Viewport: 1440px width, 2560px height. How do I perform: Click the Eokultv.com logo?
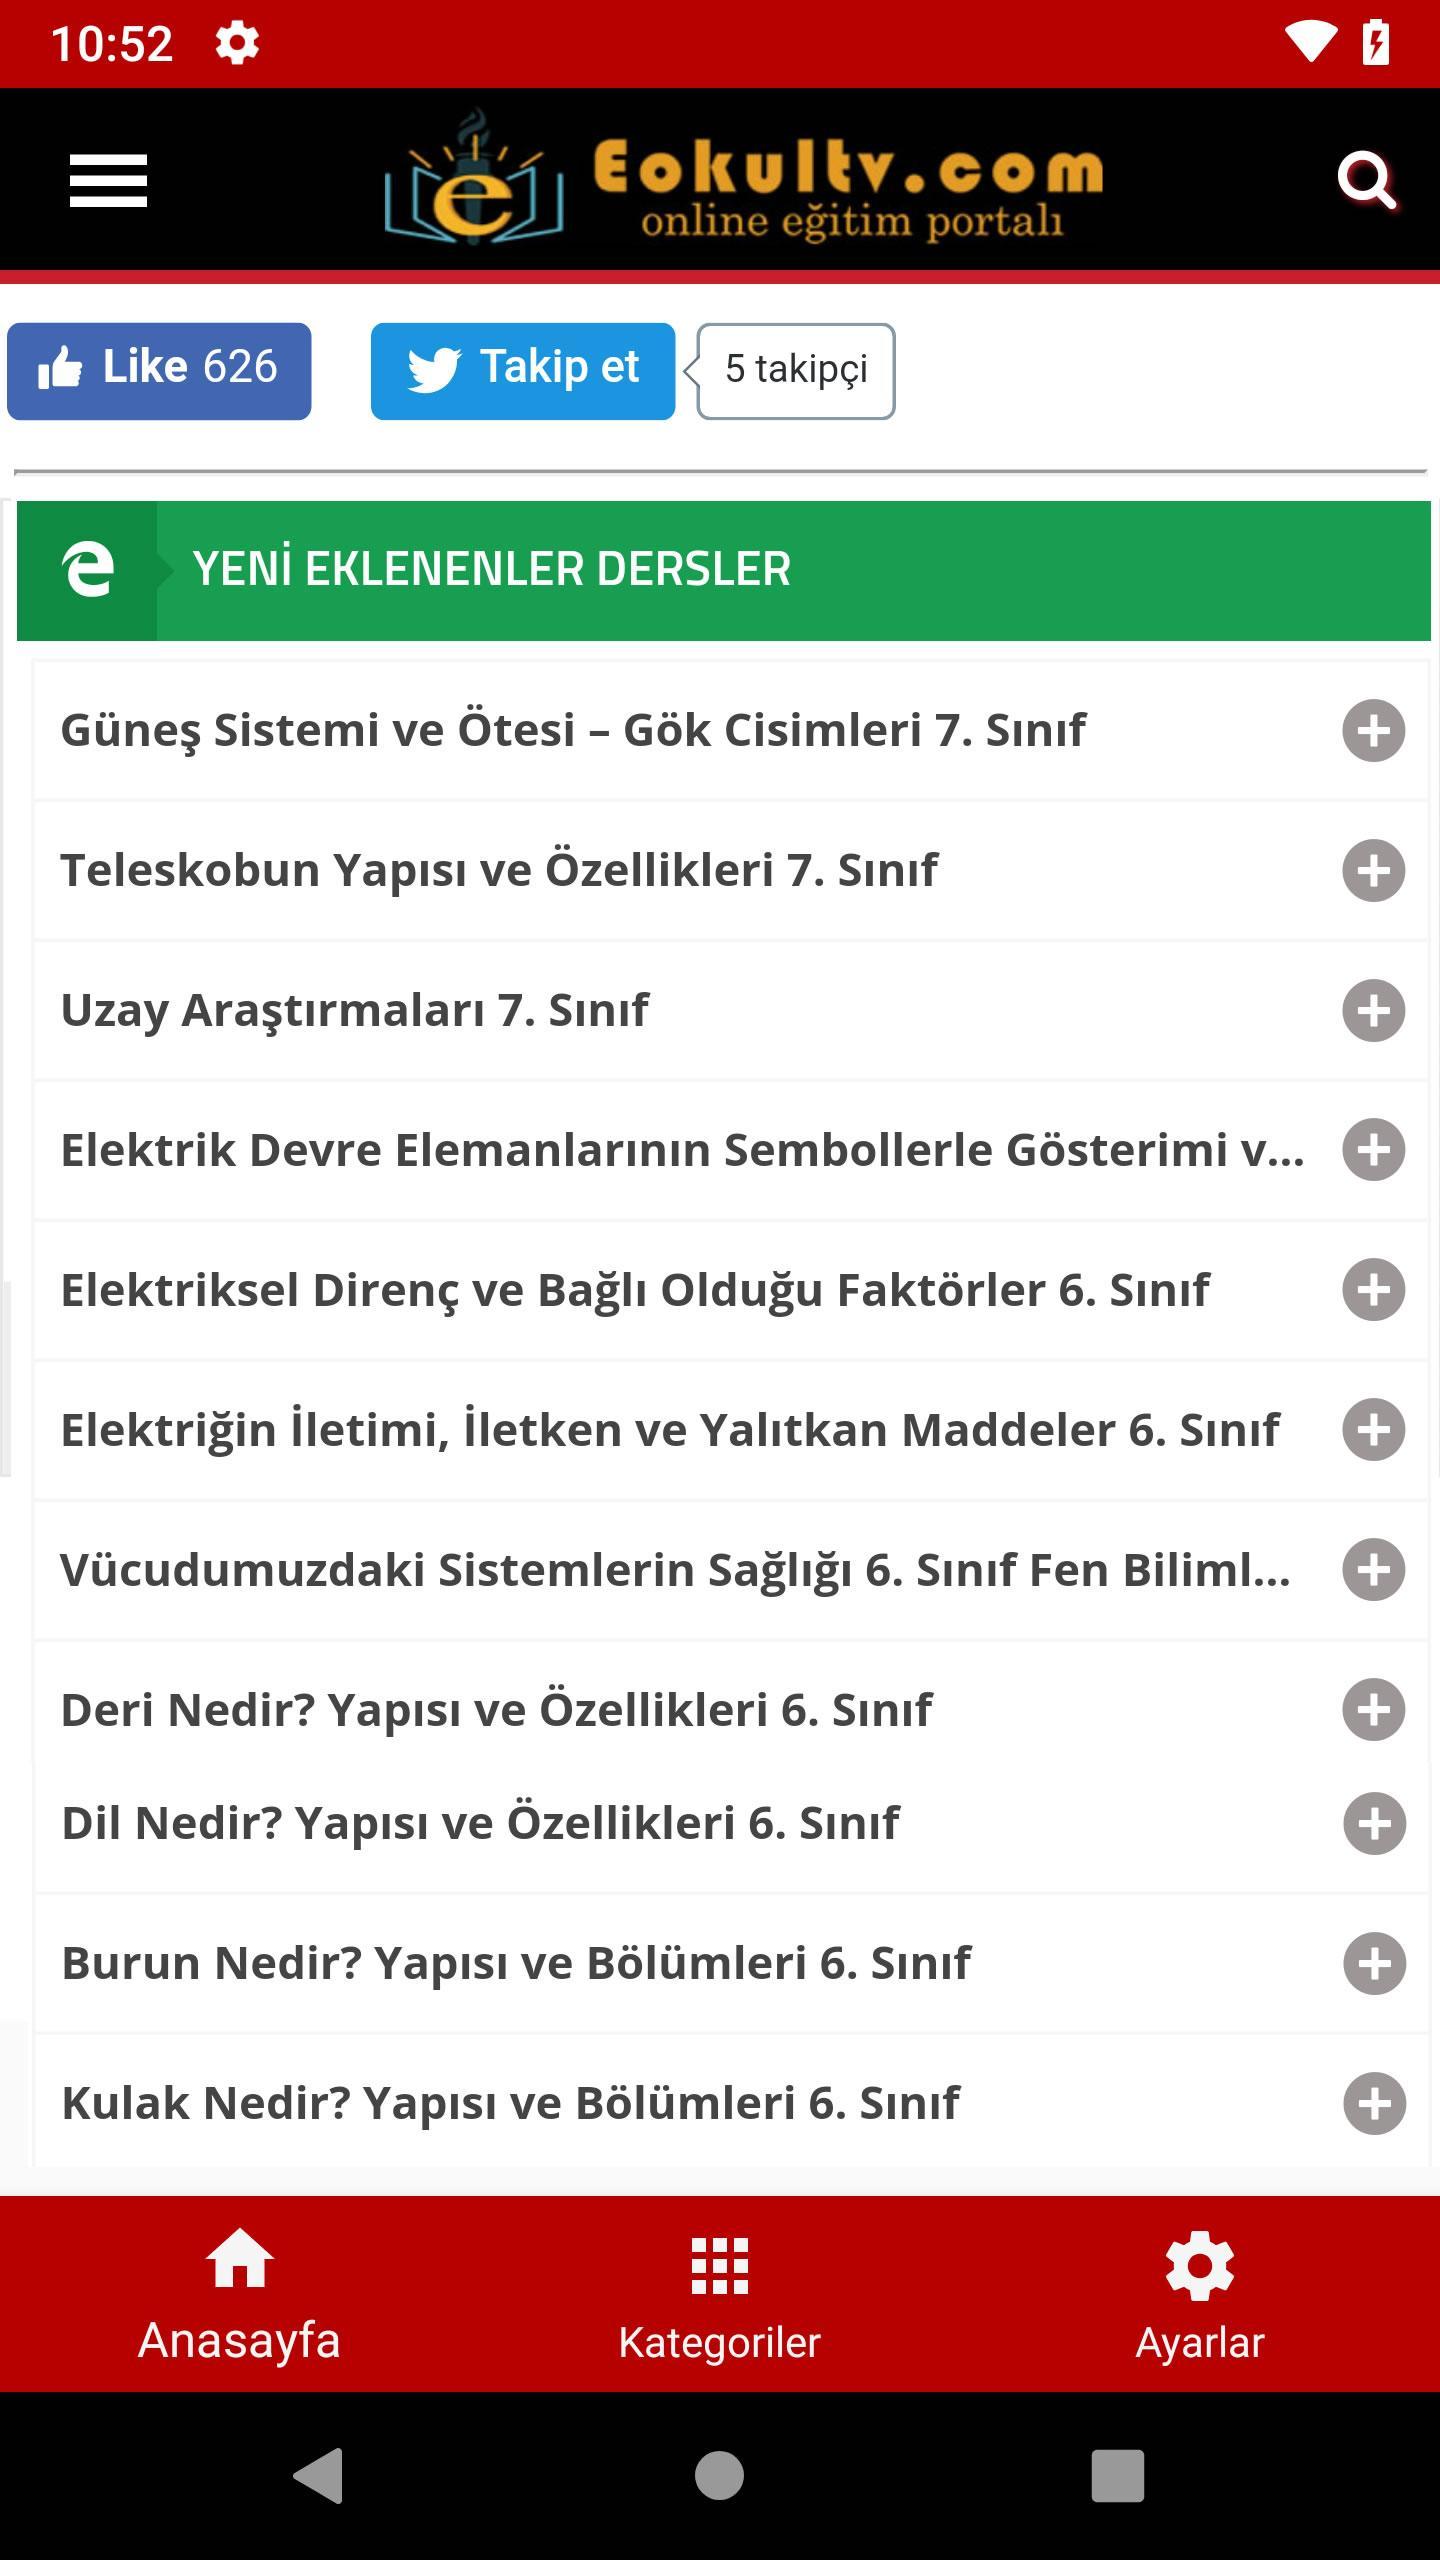tap(744, 178)
